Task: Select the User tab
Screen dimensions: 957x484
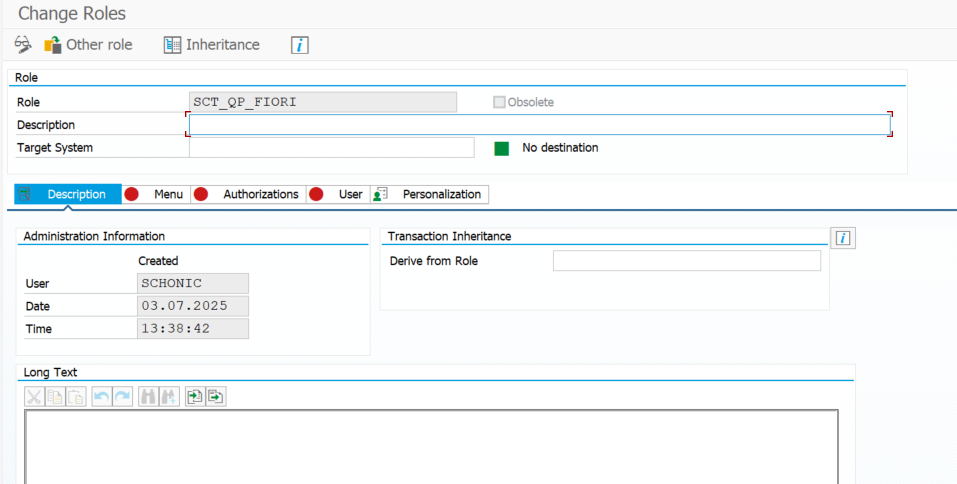Action: tap(350, 194)
